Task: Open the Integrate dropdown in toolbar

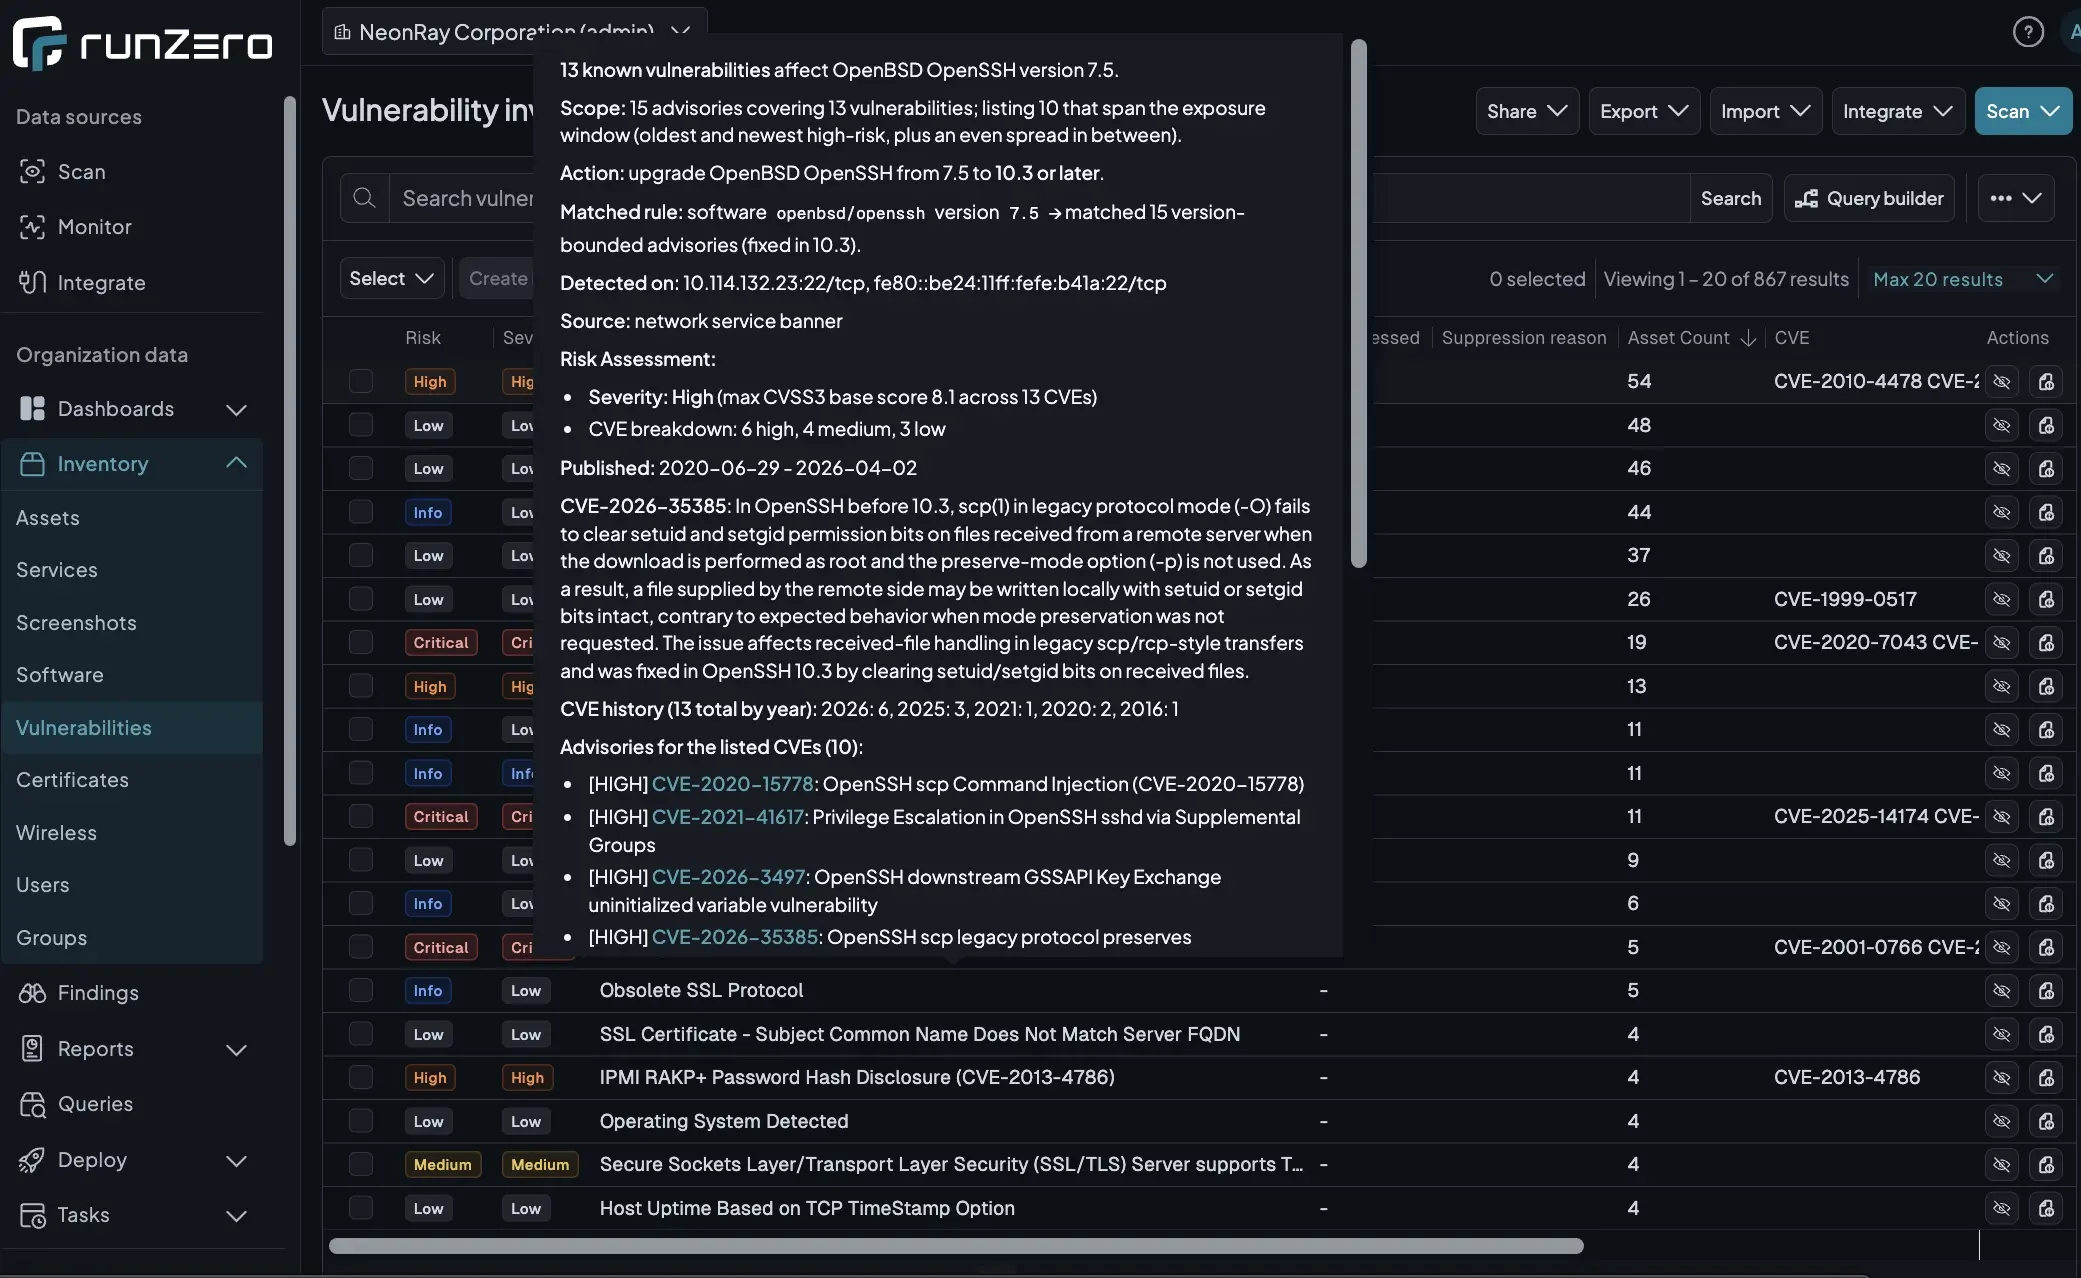Action: 1898,111
